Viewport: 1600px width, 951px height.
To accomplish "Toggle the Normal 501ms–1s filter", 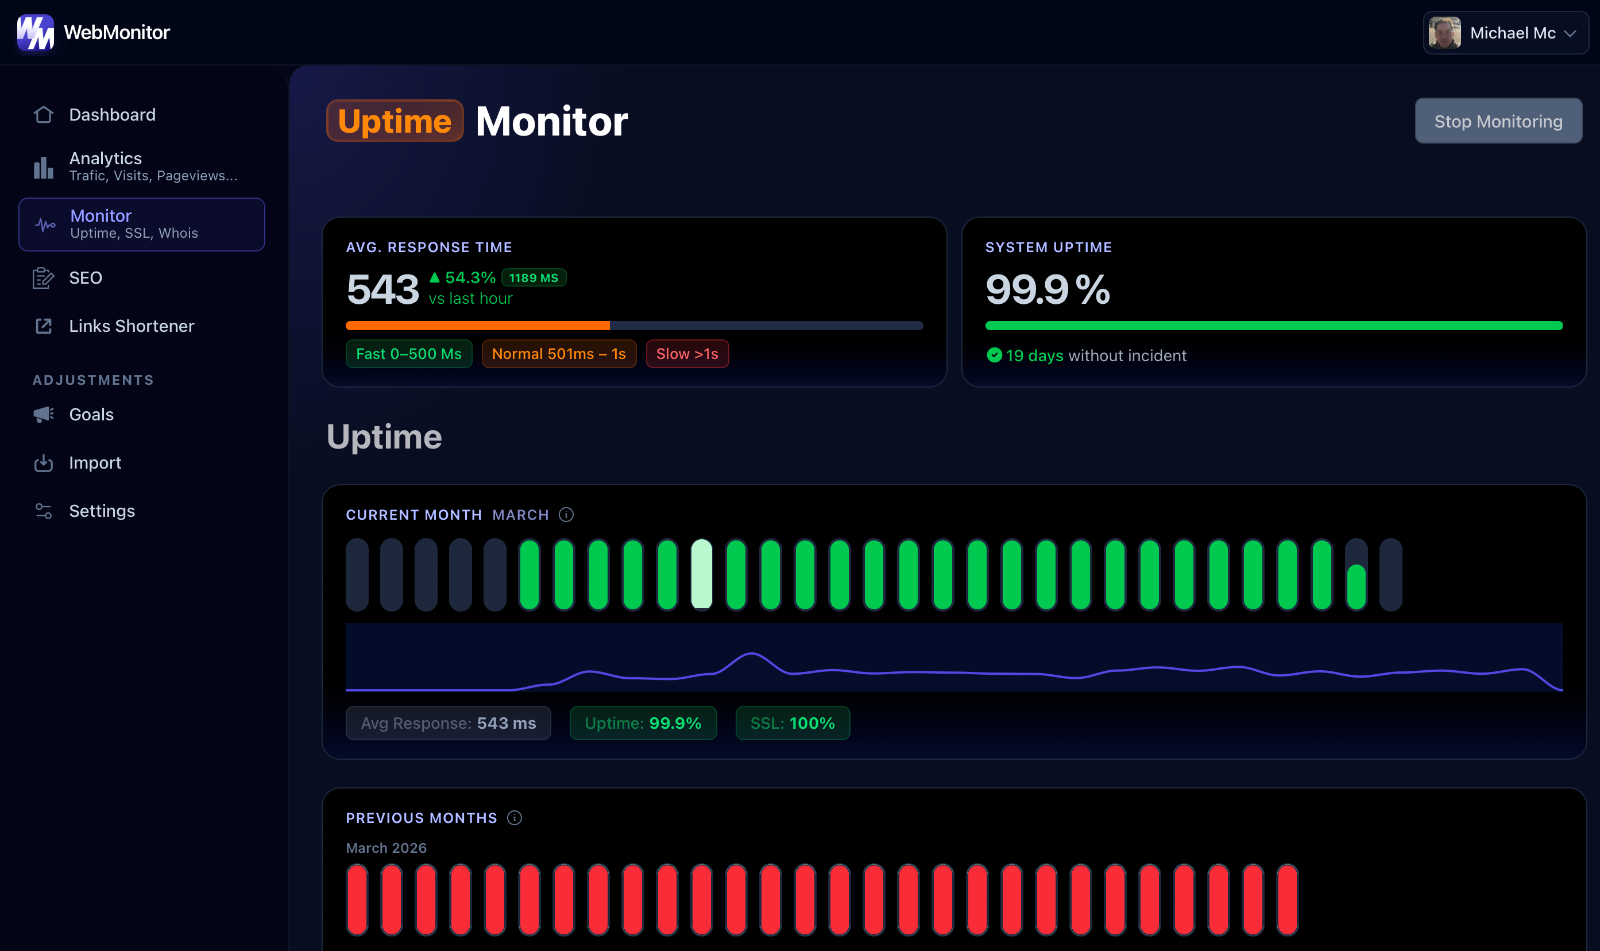I will [x=559, y=353].
